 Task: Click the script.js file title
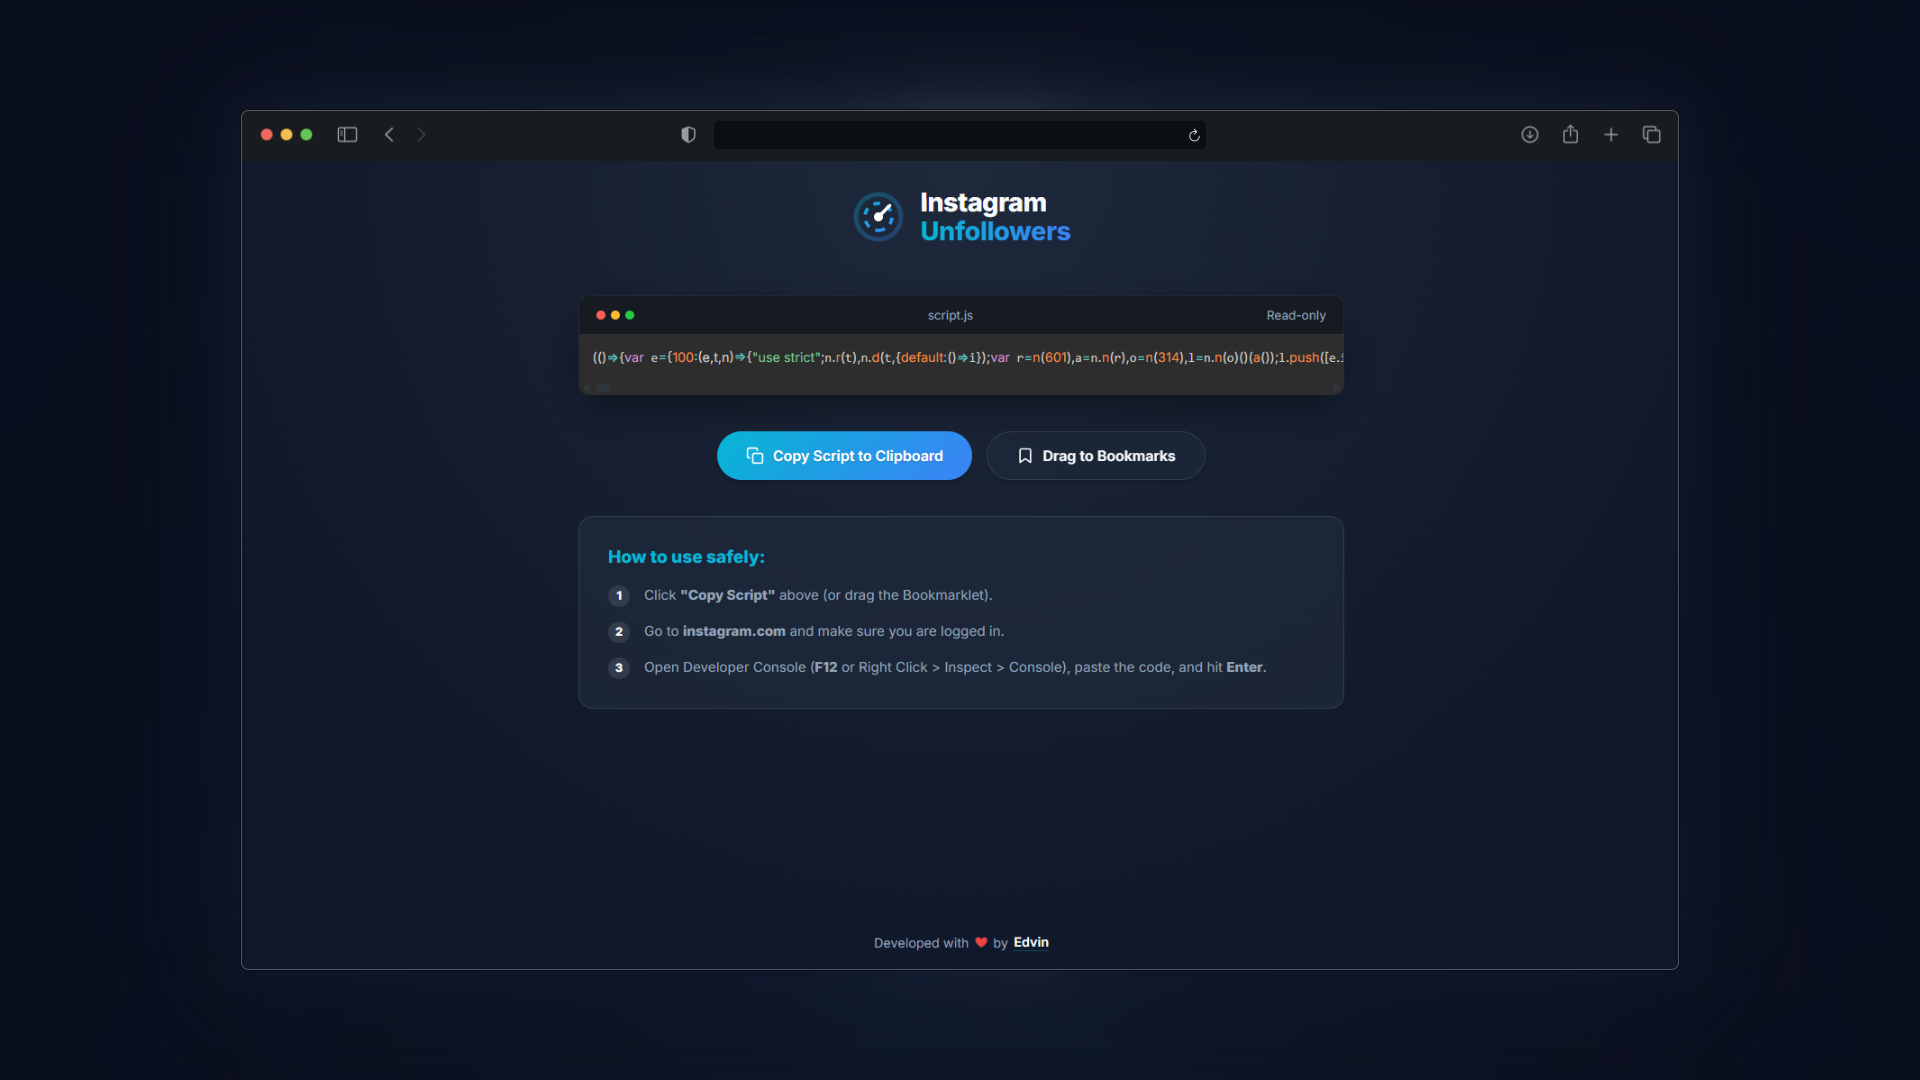tap(950, 315)
